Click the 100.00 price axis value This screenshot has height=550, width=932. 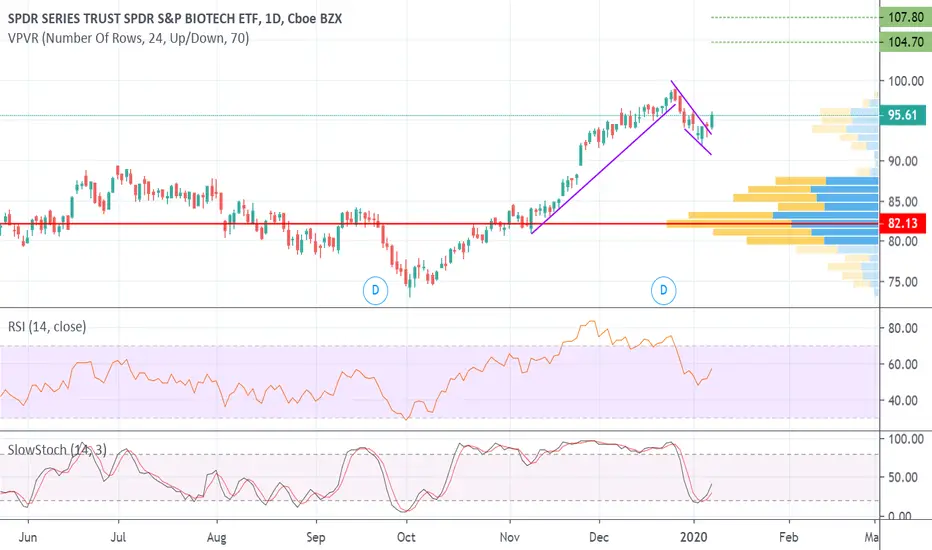pyautogui.click(x=906, y=81)
